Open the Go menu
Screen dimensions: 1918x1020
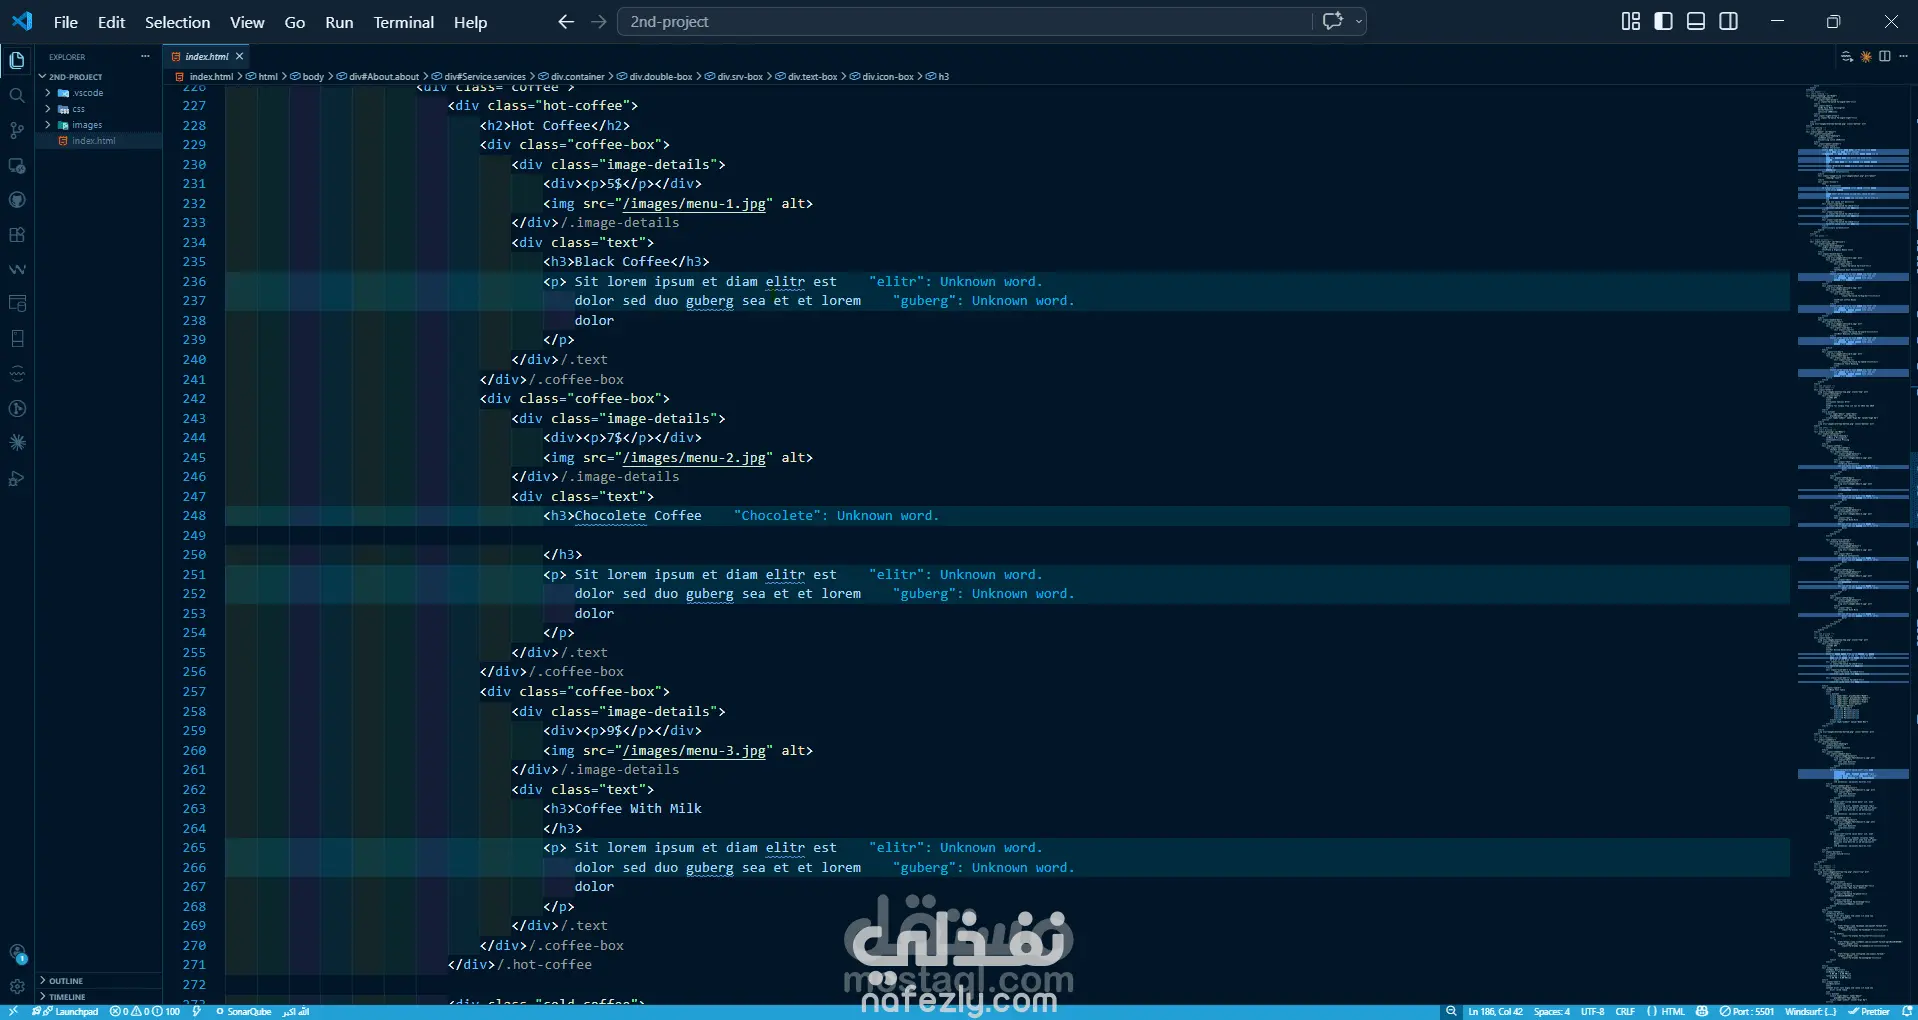coord(295,22)
